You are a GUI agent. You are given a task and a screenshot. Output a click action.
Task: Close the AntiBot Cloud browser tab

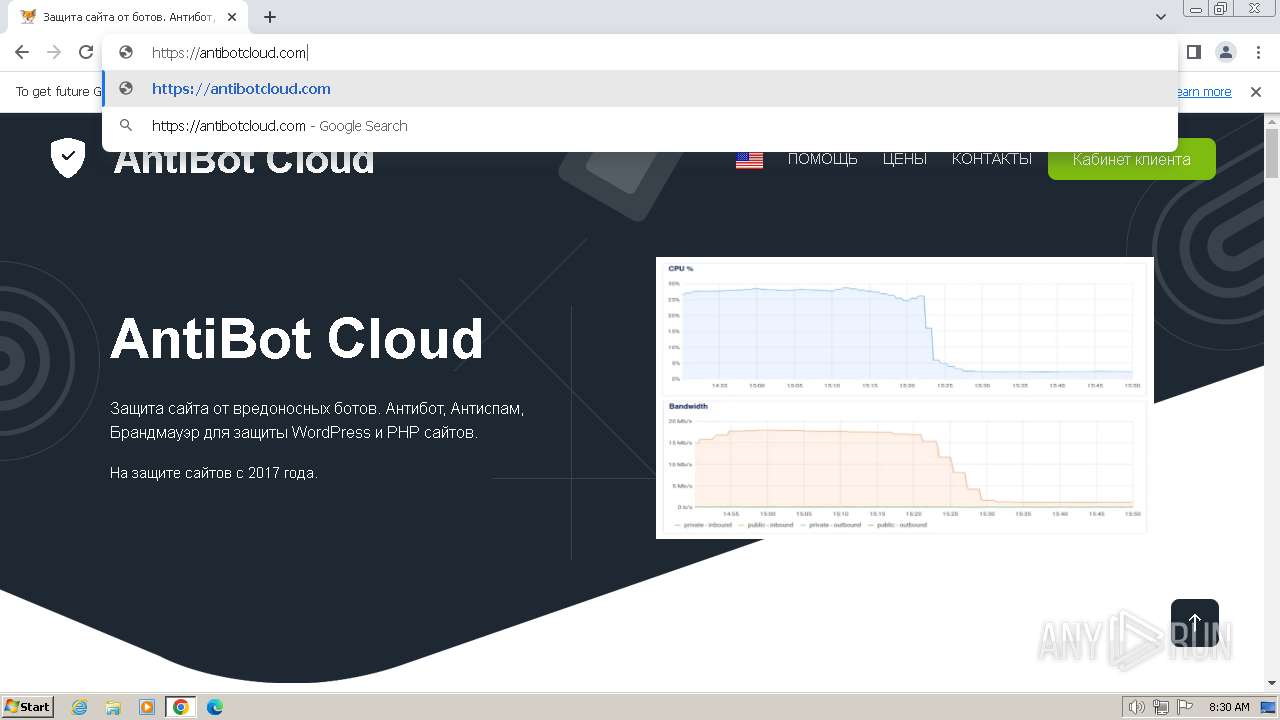232,17
